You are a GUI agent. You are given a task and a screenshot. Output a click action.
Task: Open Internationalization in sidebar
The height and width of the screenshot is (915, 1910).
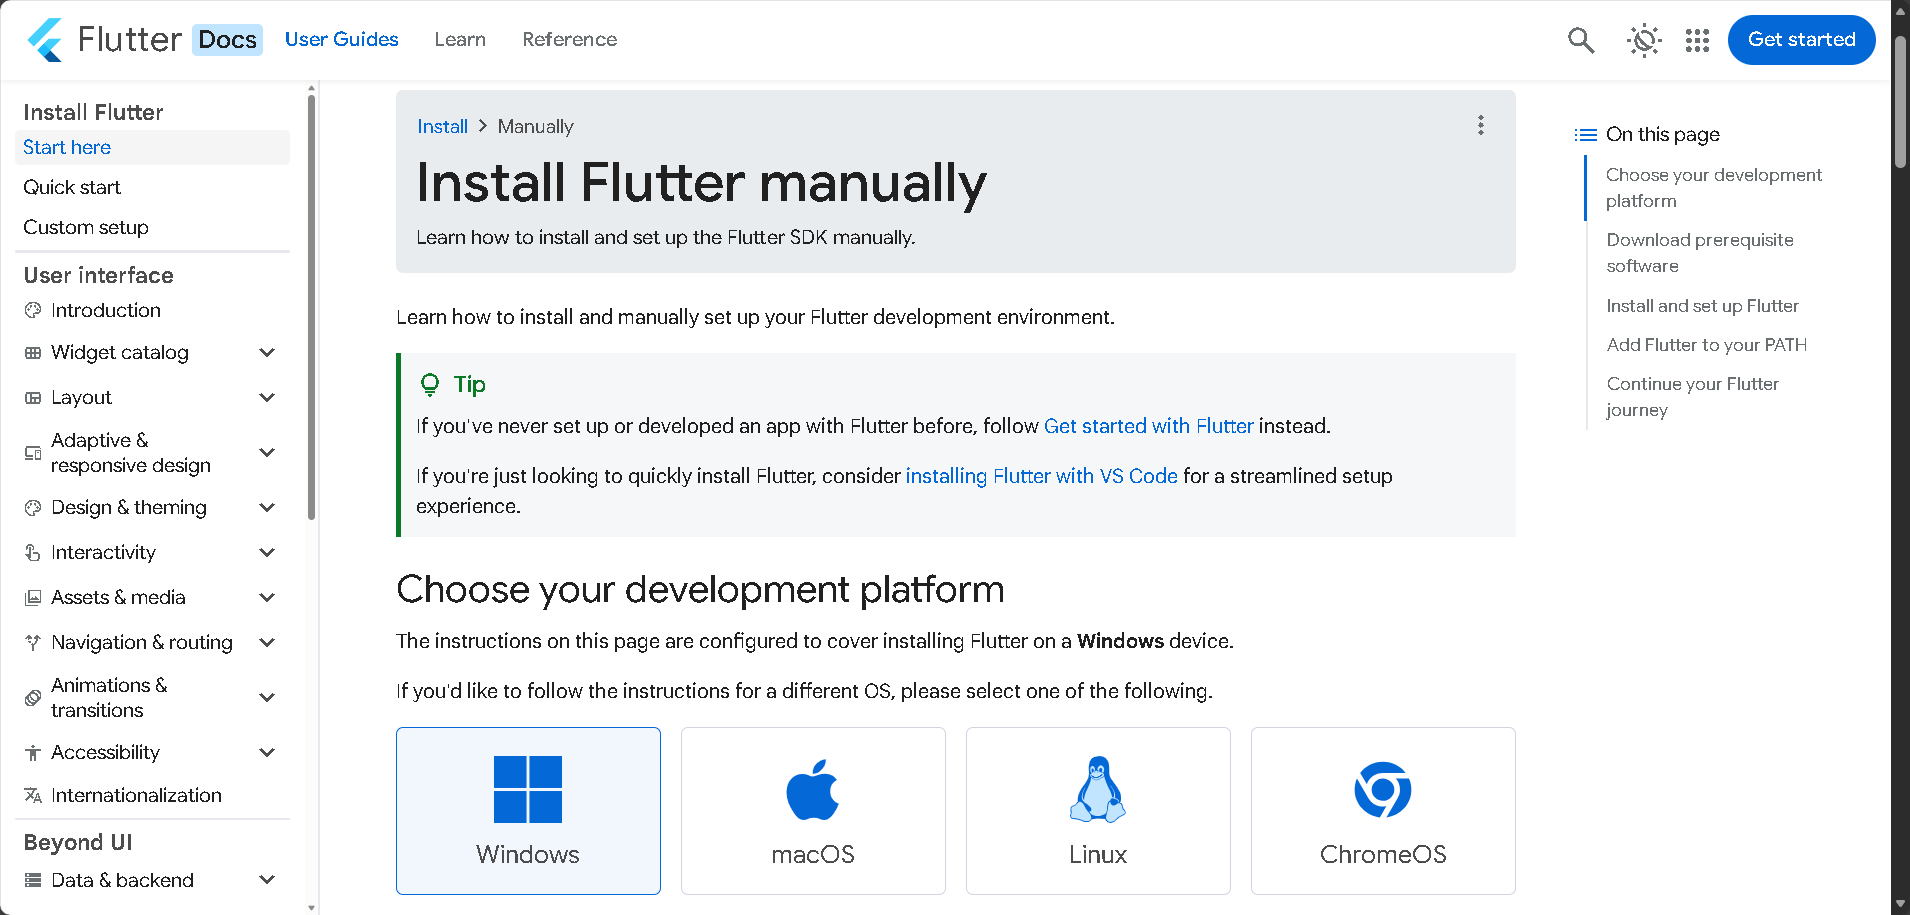pyautogui.click(x=136, y=795)
